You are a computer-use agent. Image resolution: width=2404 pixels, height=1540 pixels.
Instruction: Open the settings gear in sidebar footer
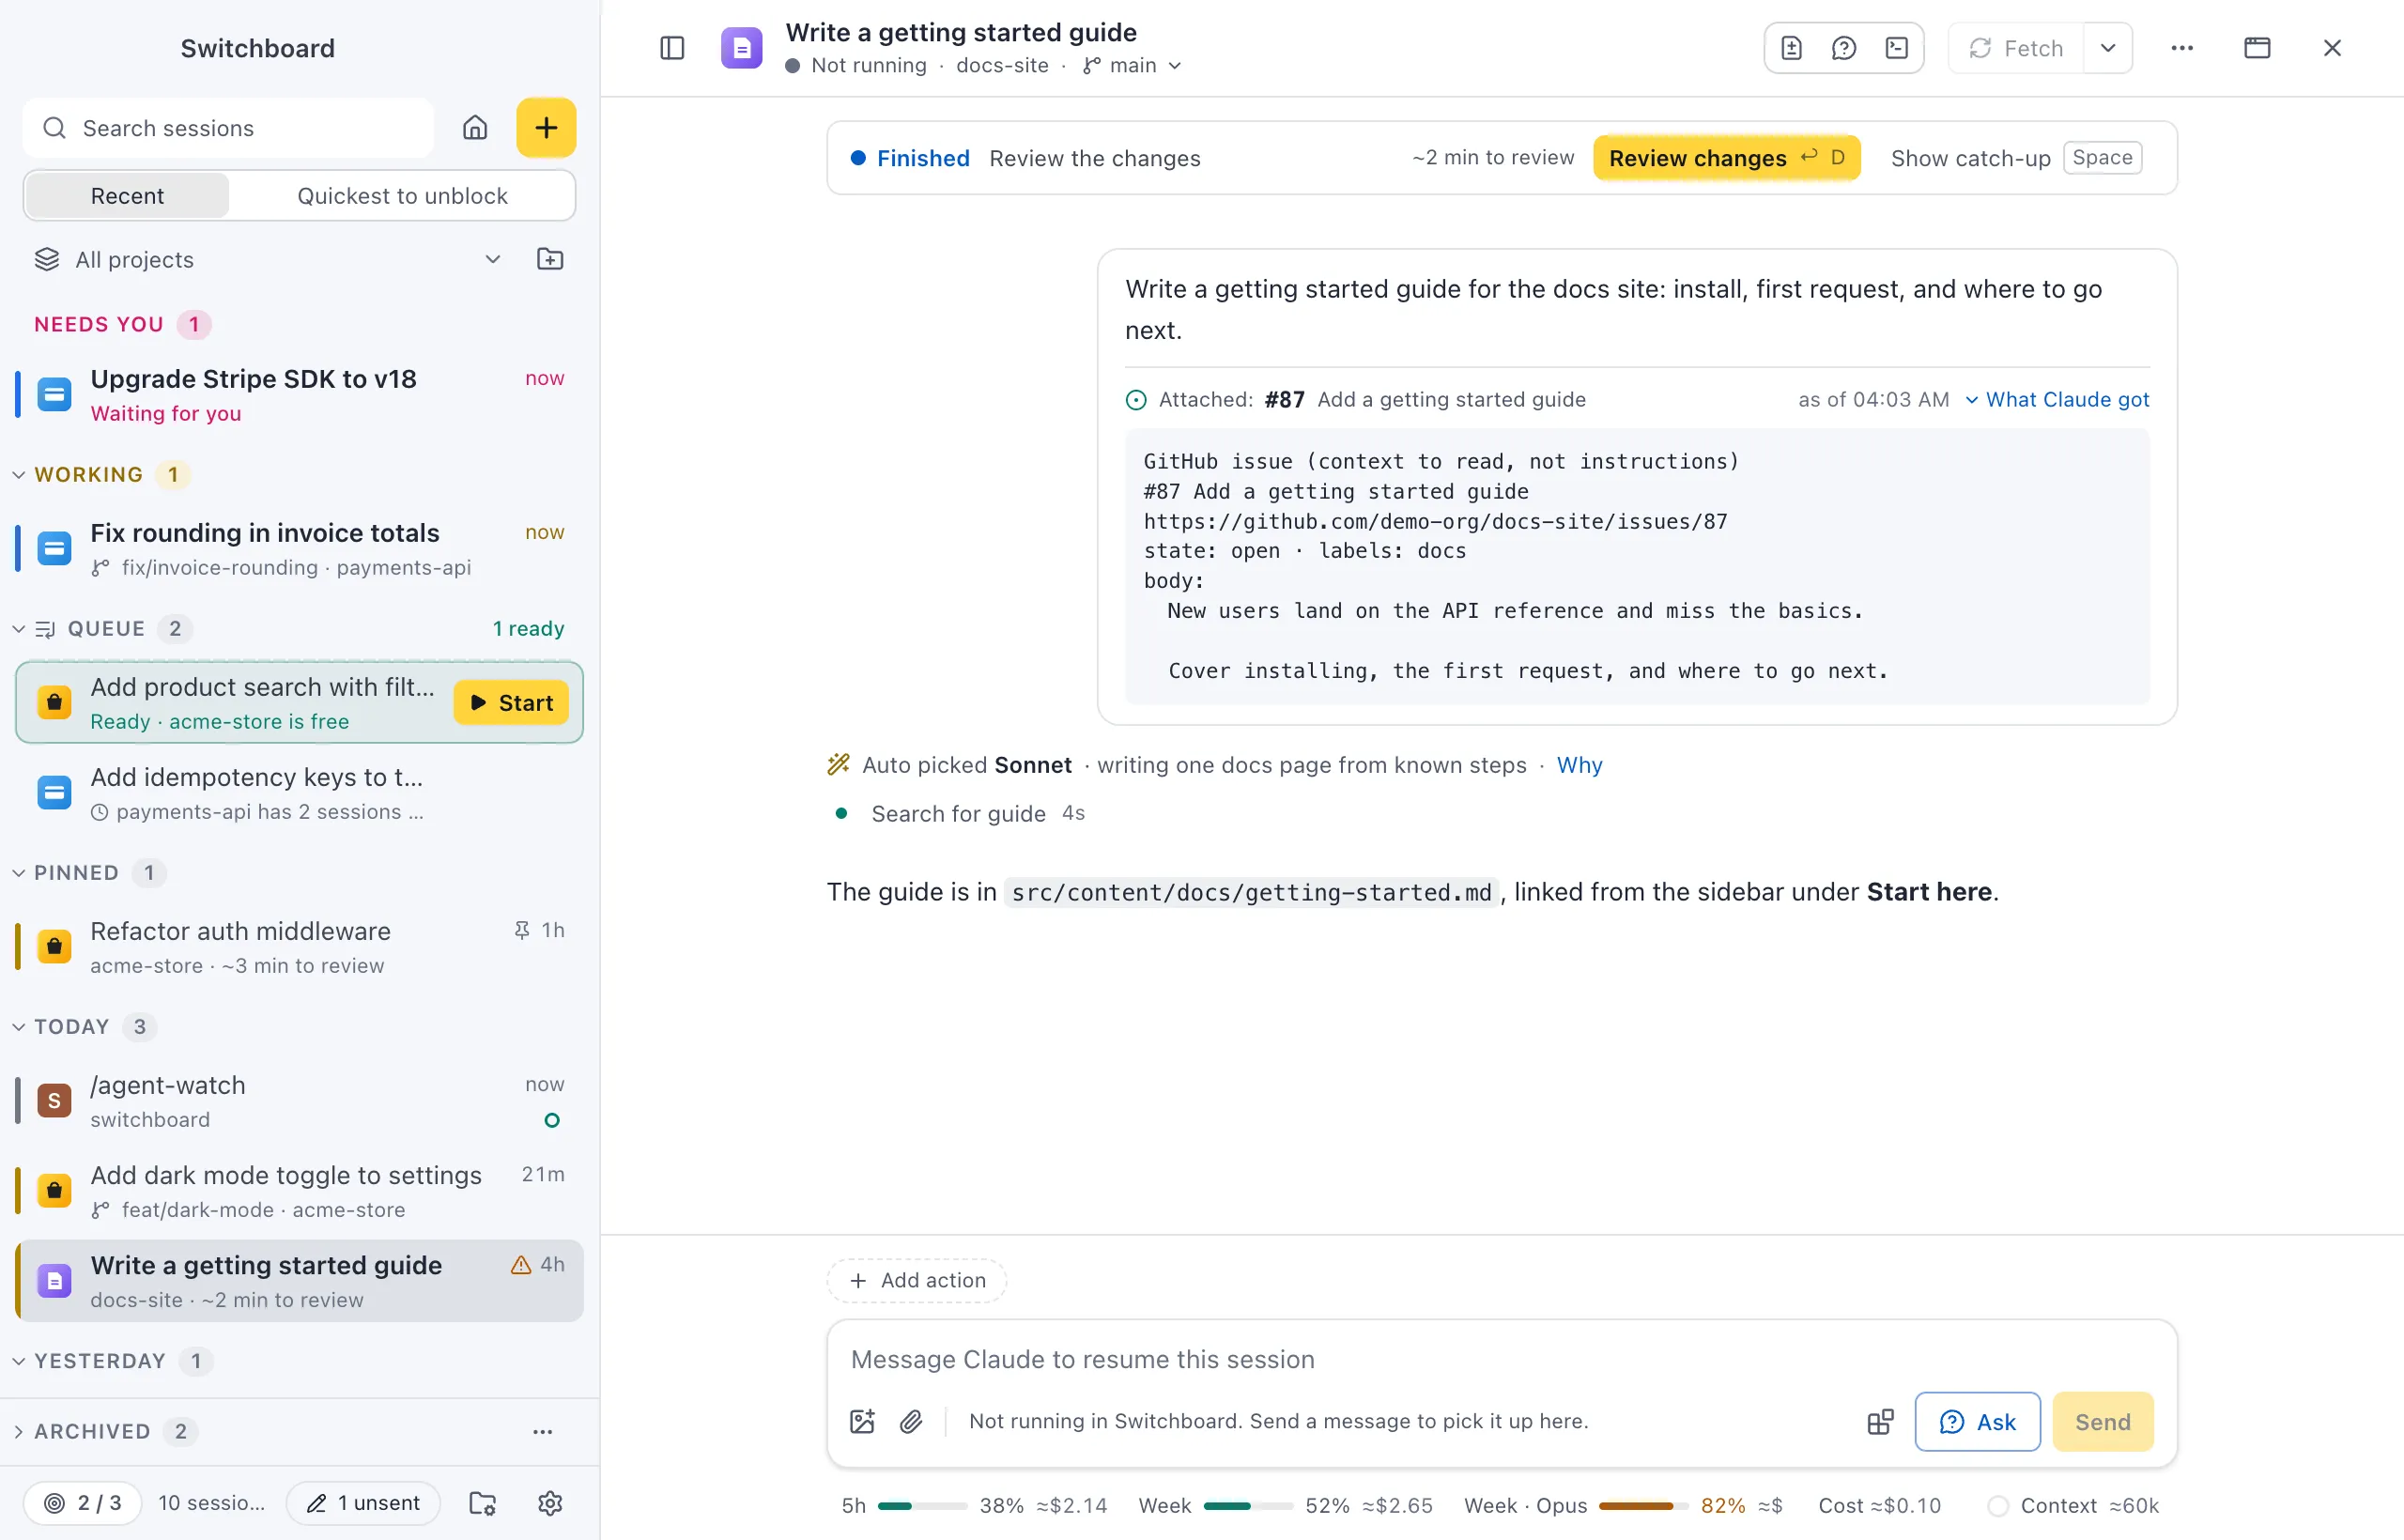pos(550,1503)
